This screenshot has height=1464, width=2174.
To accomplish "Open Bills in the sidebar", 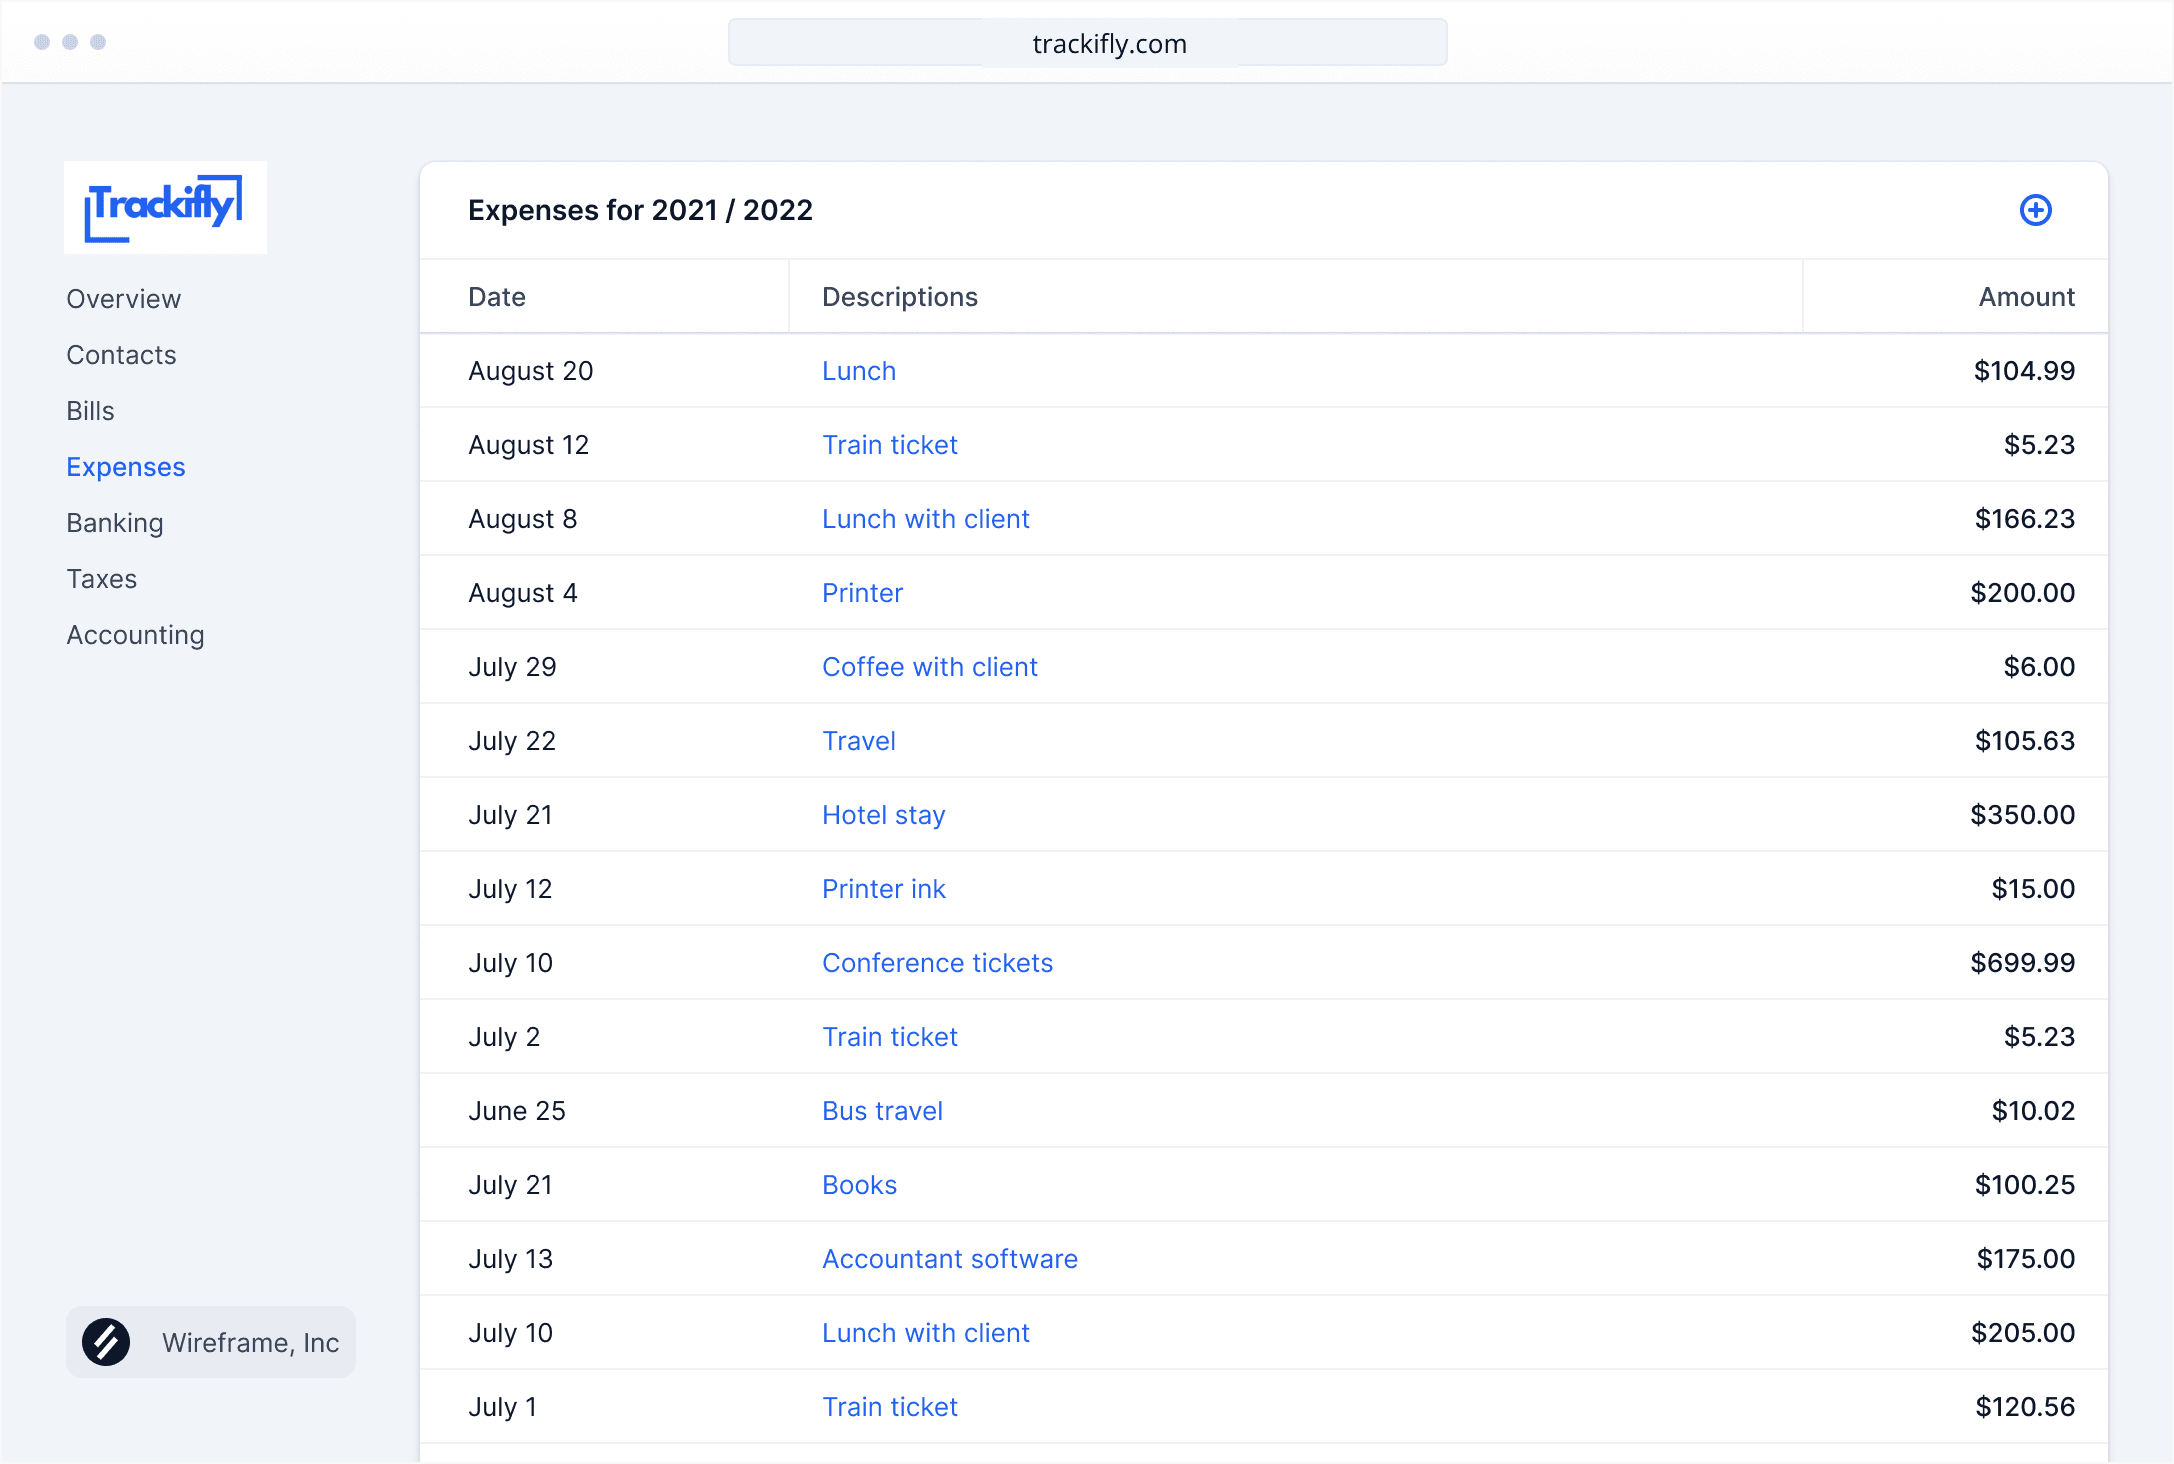I will (90, 411).
